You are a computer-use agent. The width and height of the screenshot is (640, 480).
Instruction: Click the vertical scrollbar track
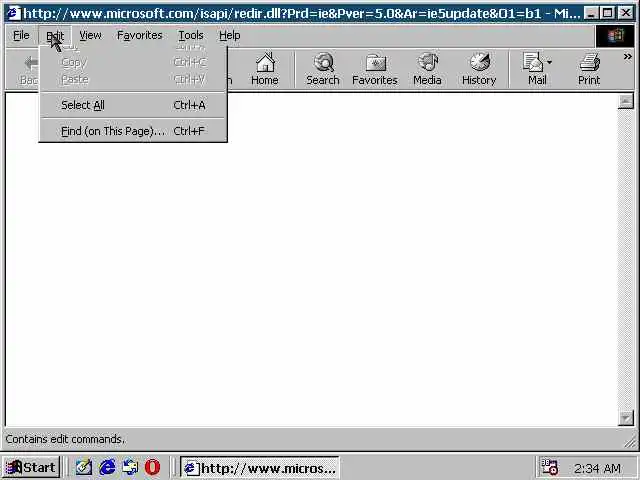[625, 260]
